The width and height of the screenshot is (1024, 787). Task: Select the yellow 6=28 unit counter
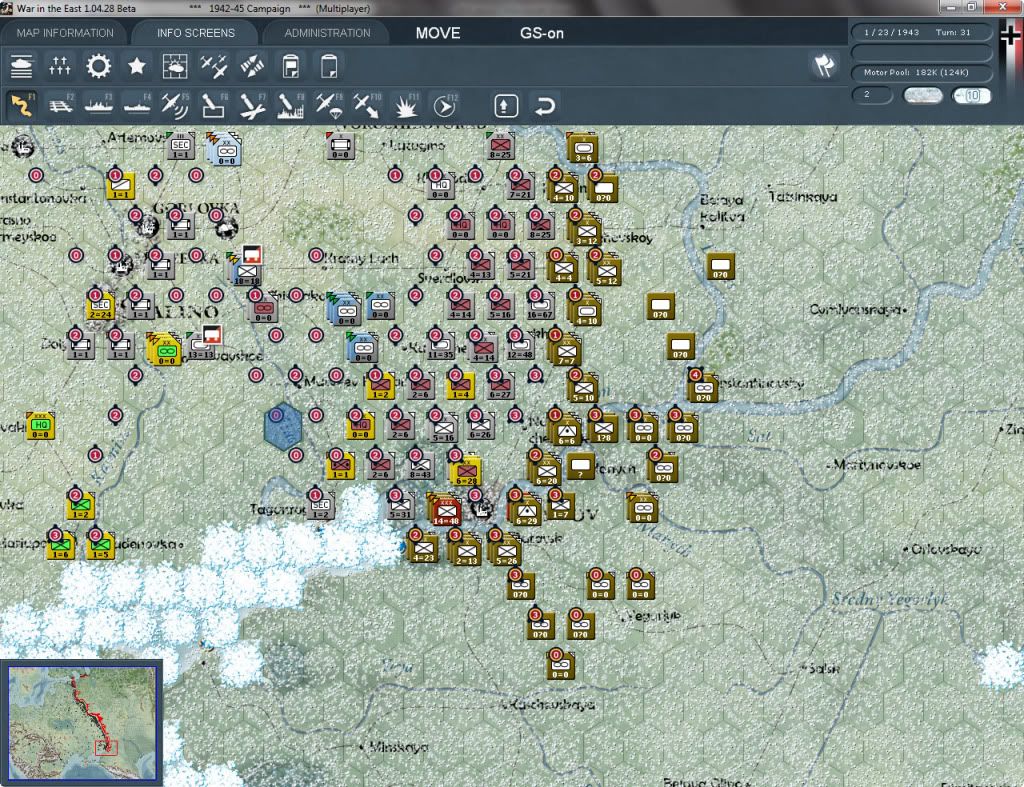click(x=466, y=471)
